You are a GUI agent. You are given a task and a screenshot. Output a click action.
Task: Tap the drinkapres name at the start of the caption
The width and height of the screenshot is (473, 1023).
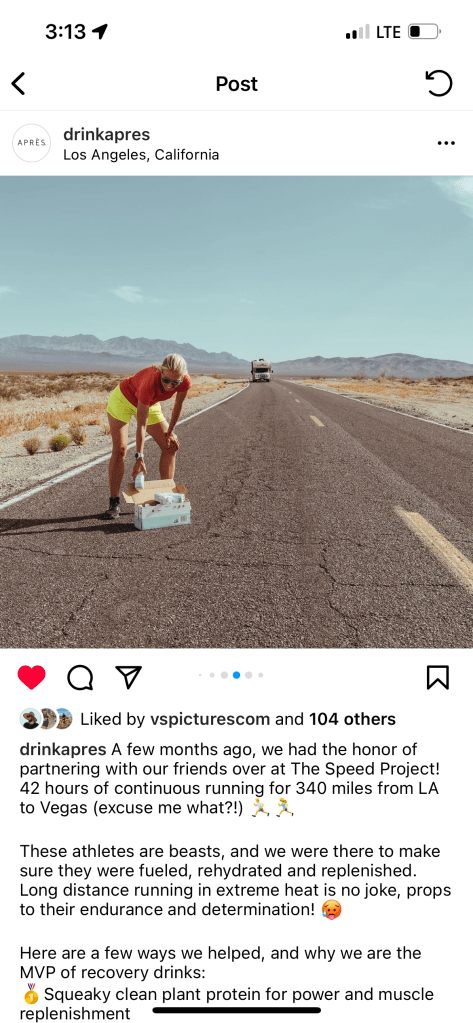[x=63, y=749]
